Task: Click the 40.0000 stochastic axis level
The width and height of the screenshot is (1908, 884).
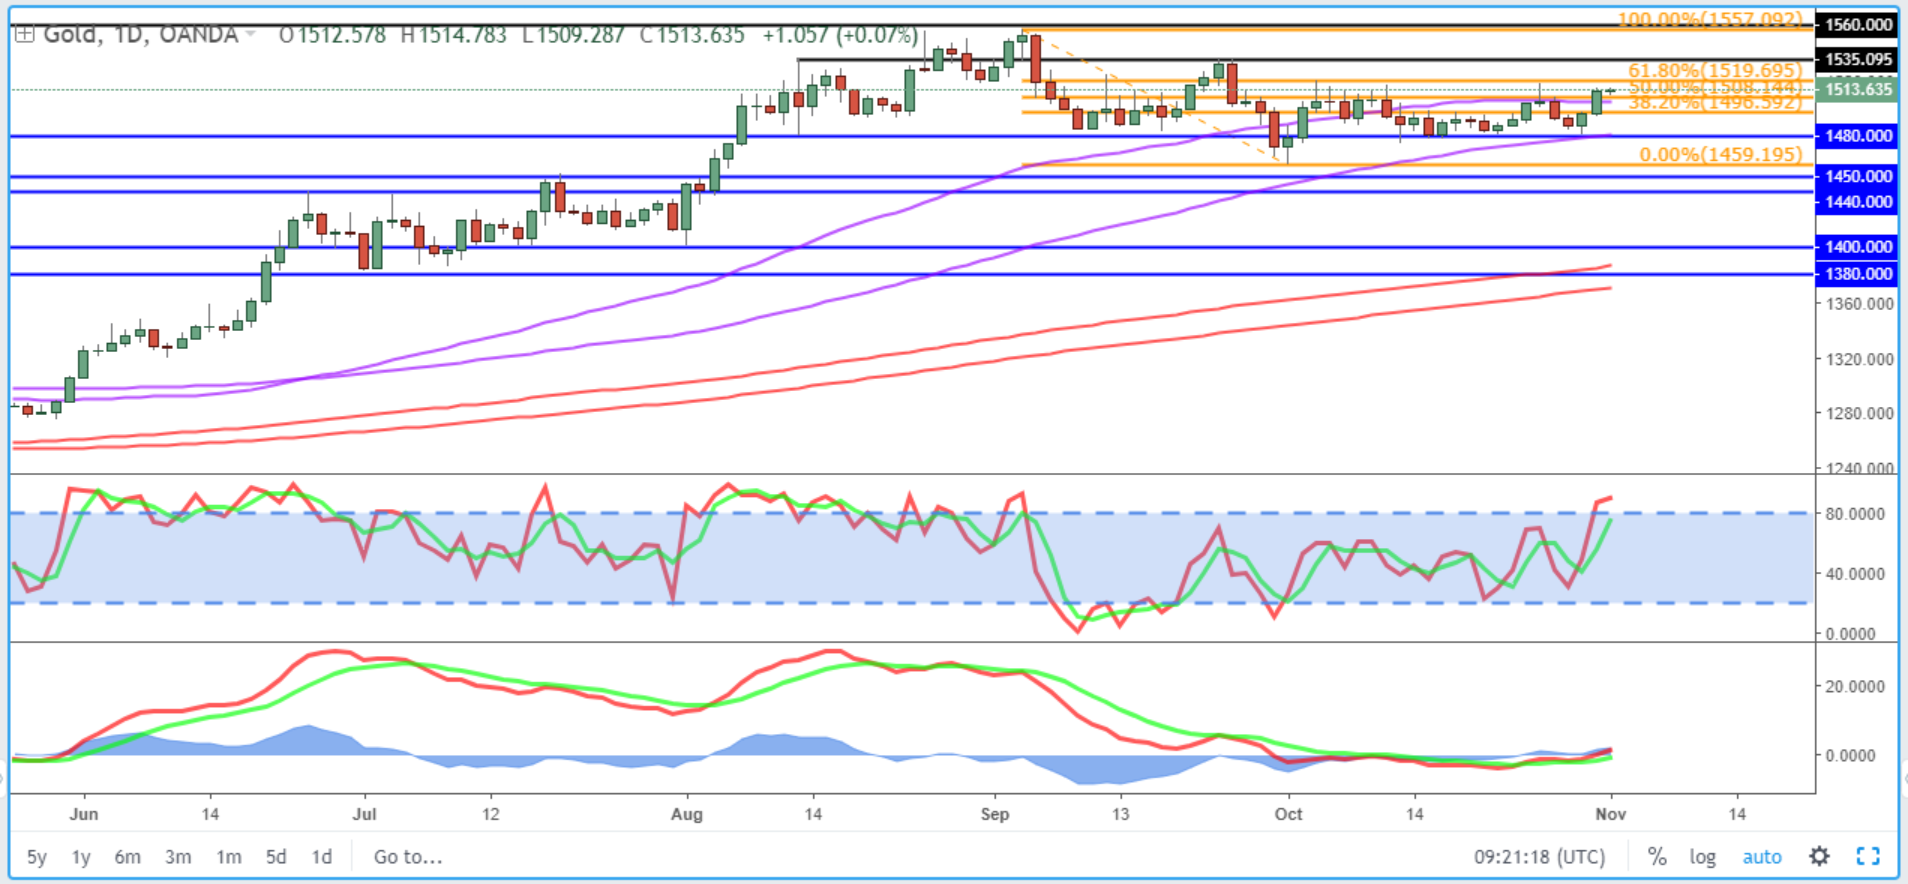Action: 1855,574
